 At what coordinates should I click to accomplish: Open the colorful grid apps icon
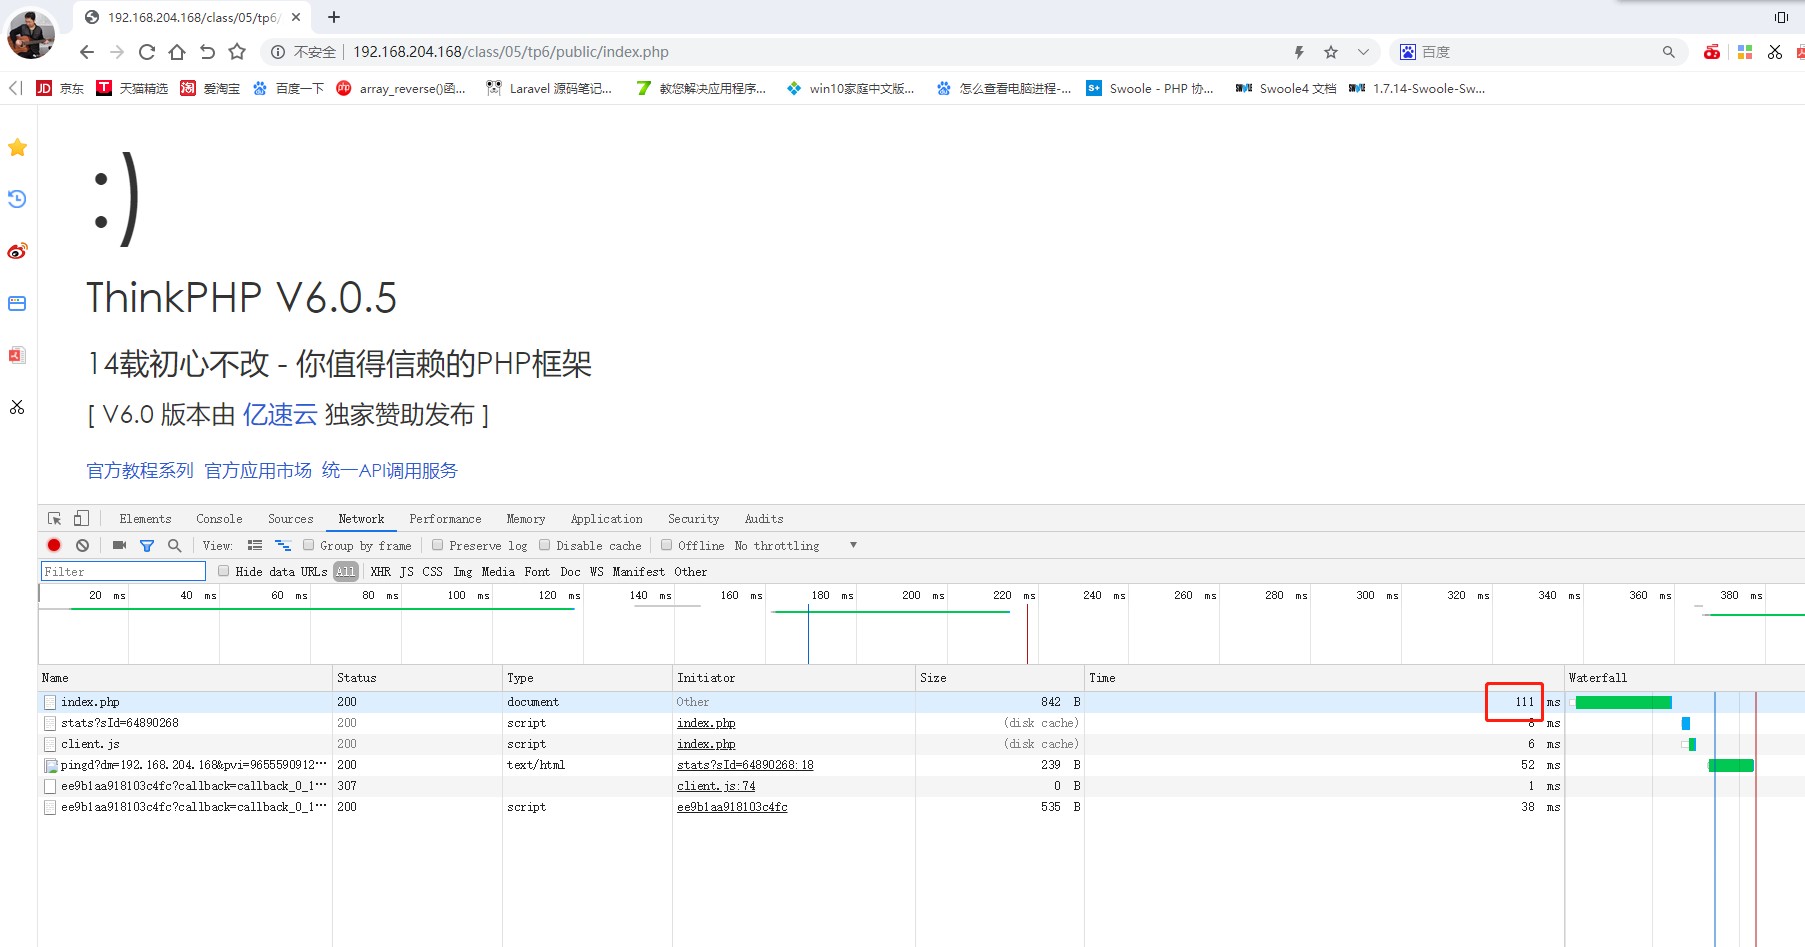pos(1745,52)
